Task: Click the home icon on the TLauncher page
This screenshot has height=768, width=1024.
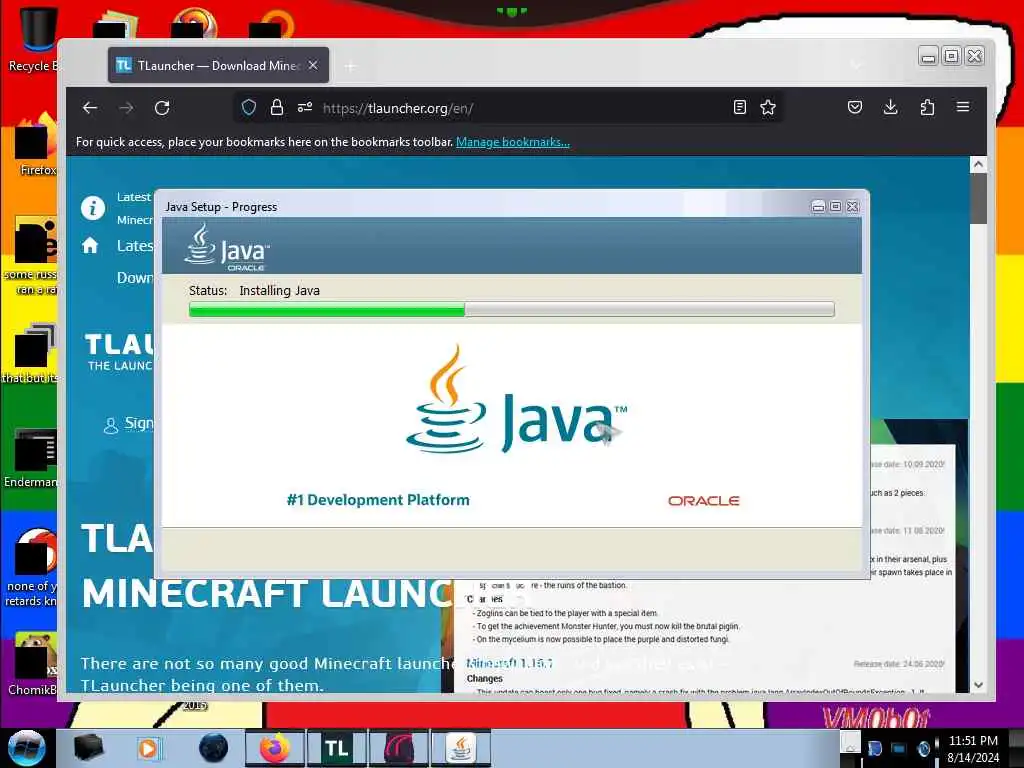Action: tap(90, 246)
